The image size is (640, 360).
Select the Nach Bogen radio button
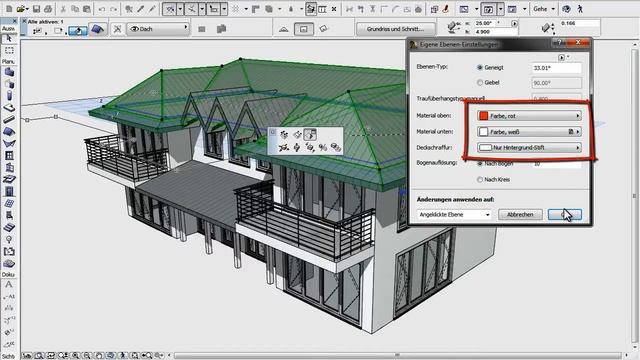click(480, 163)
